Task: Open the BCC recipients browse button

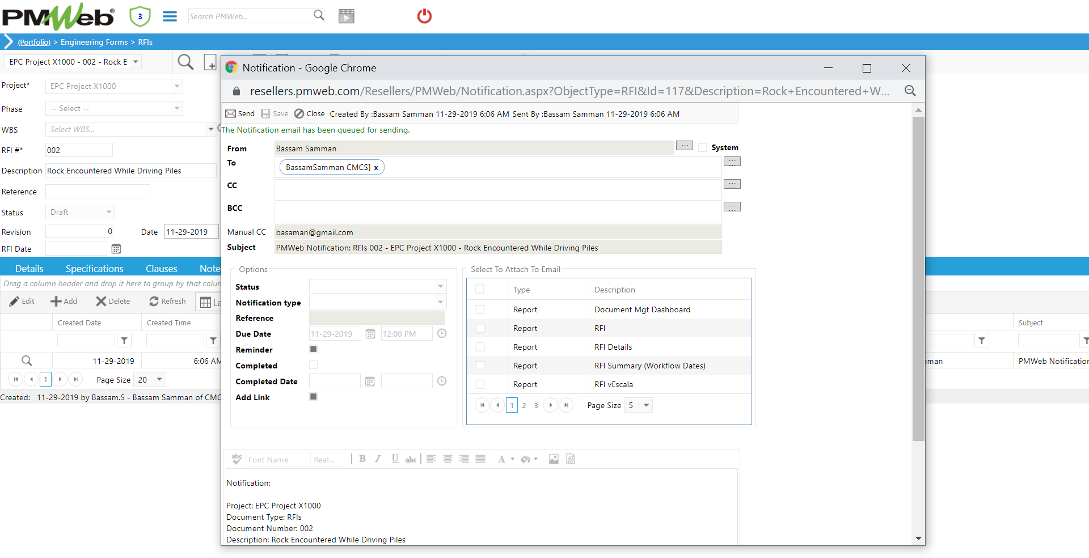Action: (x=732, y=207)
